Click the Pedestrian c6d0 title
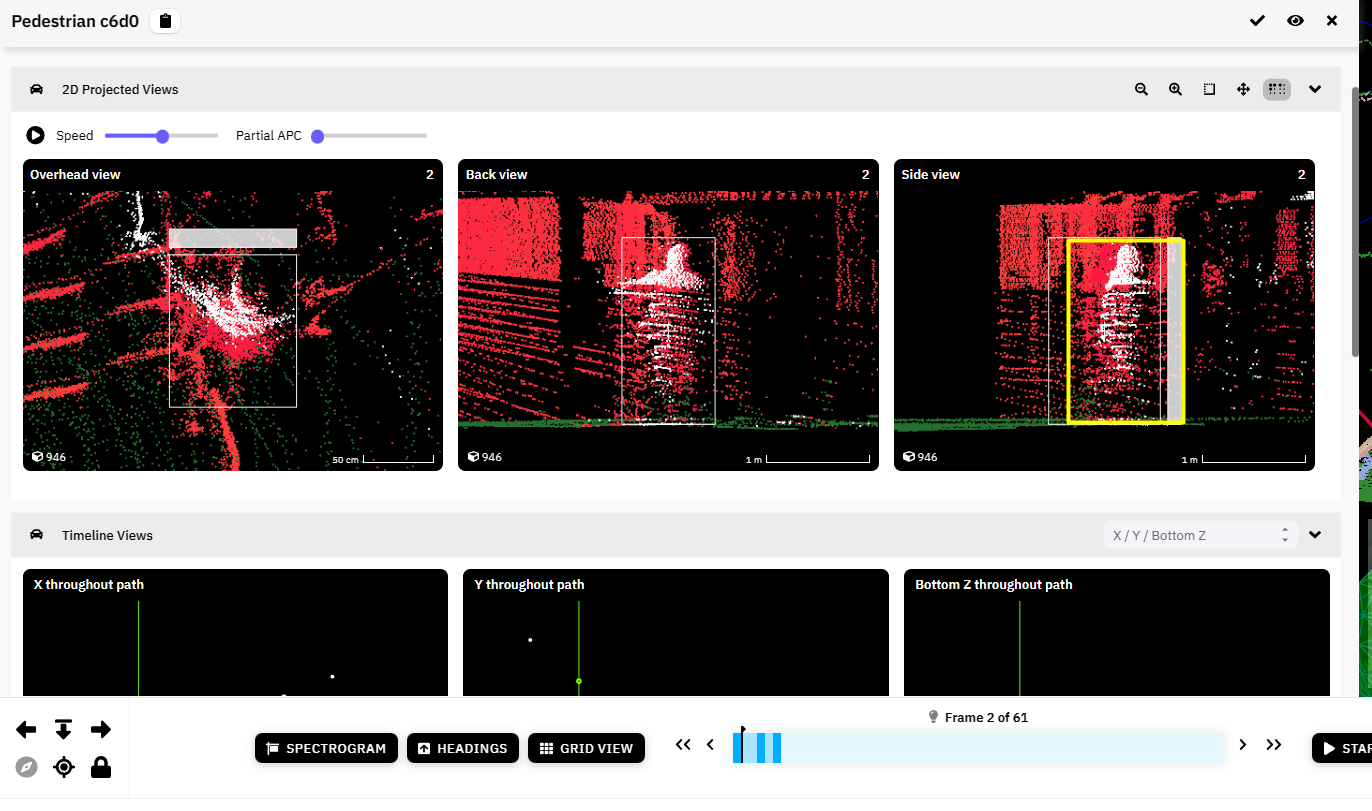This screenshot has height=811, width=1372. coord(75,21)
